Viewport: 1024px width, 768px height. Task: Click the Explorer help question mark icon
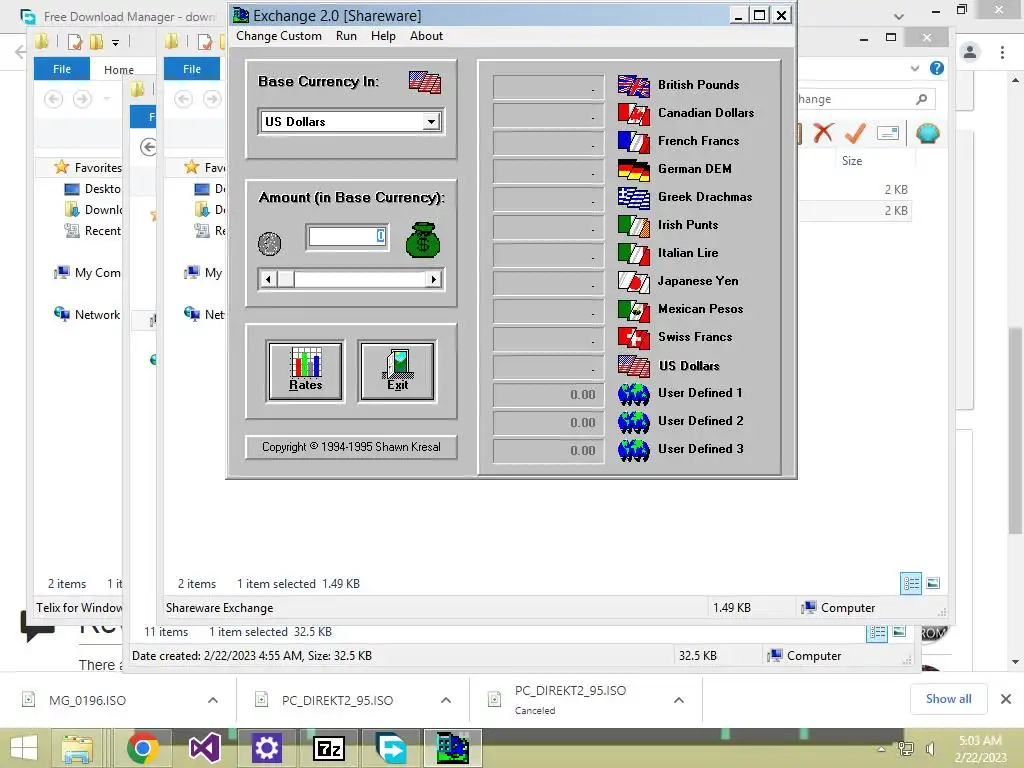(937, 68)
